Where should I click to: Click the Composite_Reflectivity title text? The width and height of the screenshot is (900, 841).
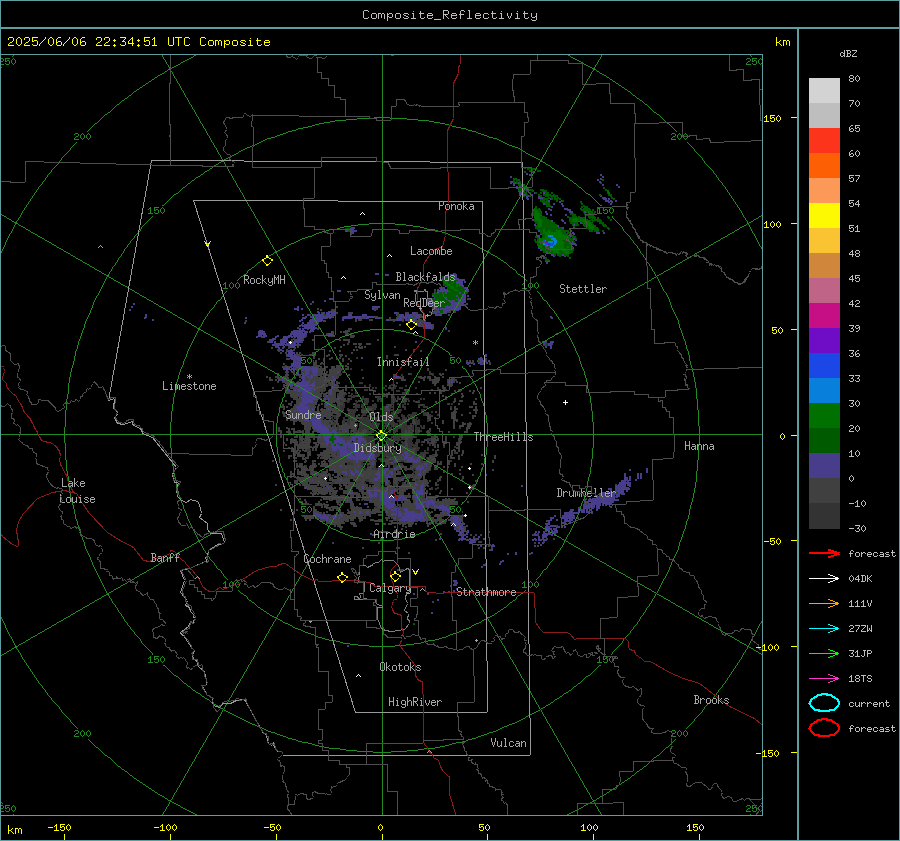450,15
